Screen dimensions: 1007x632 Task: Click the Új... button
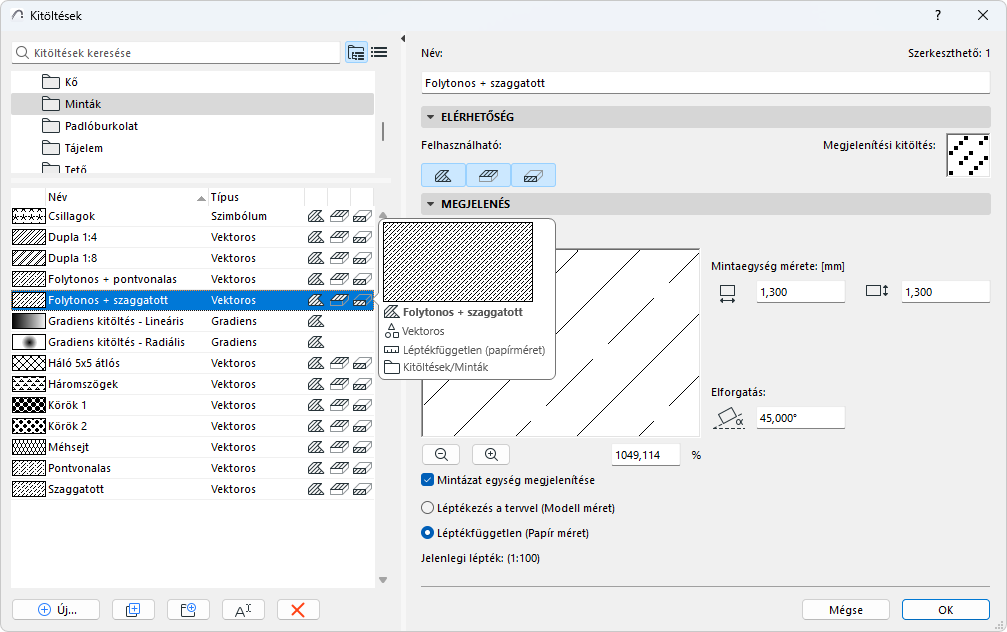(56, 609)
